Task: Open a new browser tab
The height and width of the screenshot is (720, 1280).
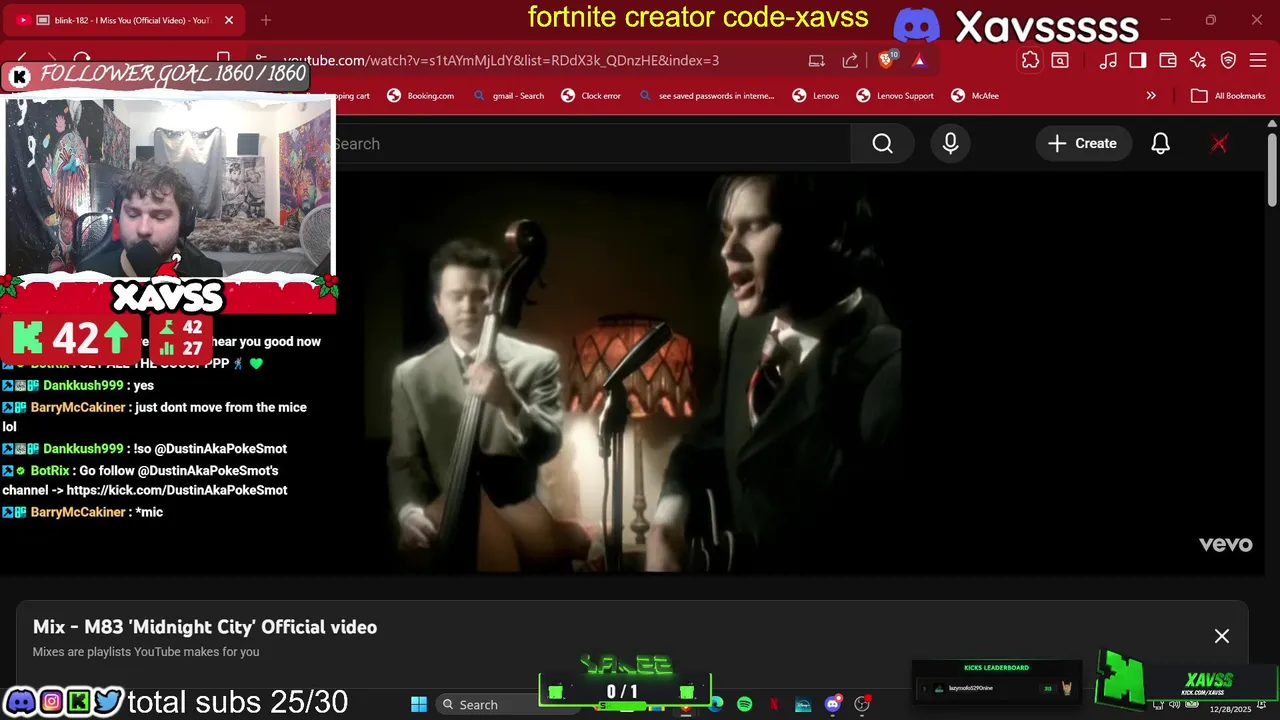Action: [x=266, y=20]
